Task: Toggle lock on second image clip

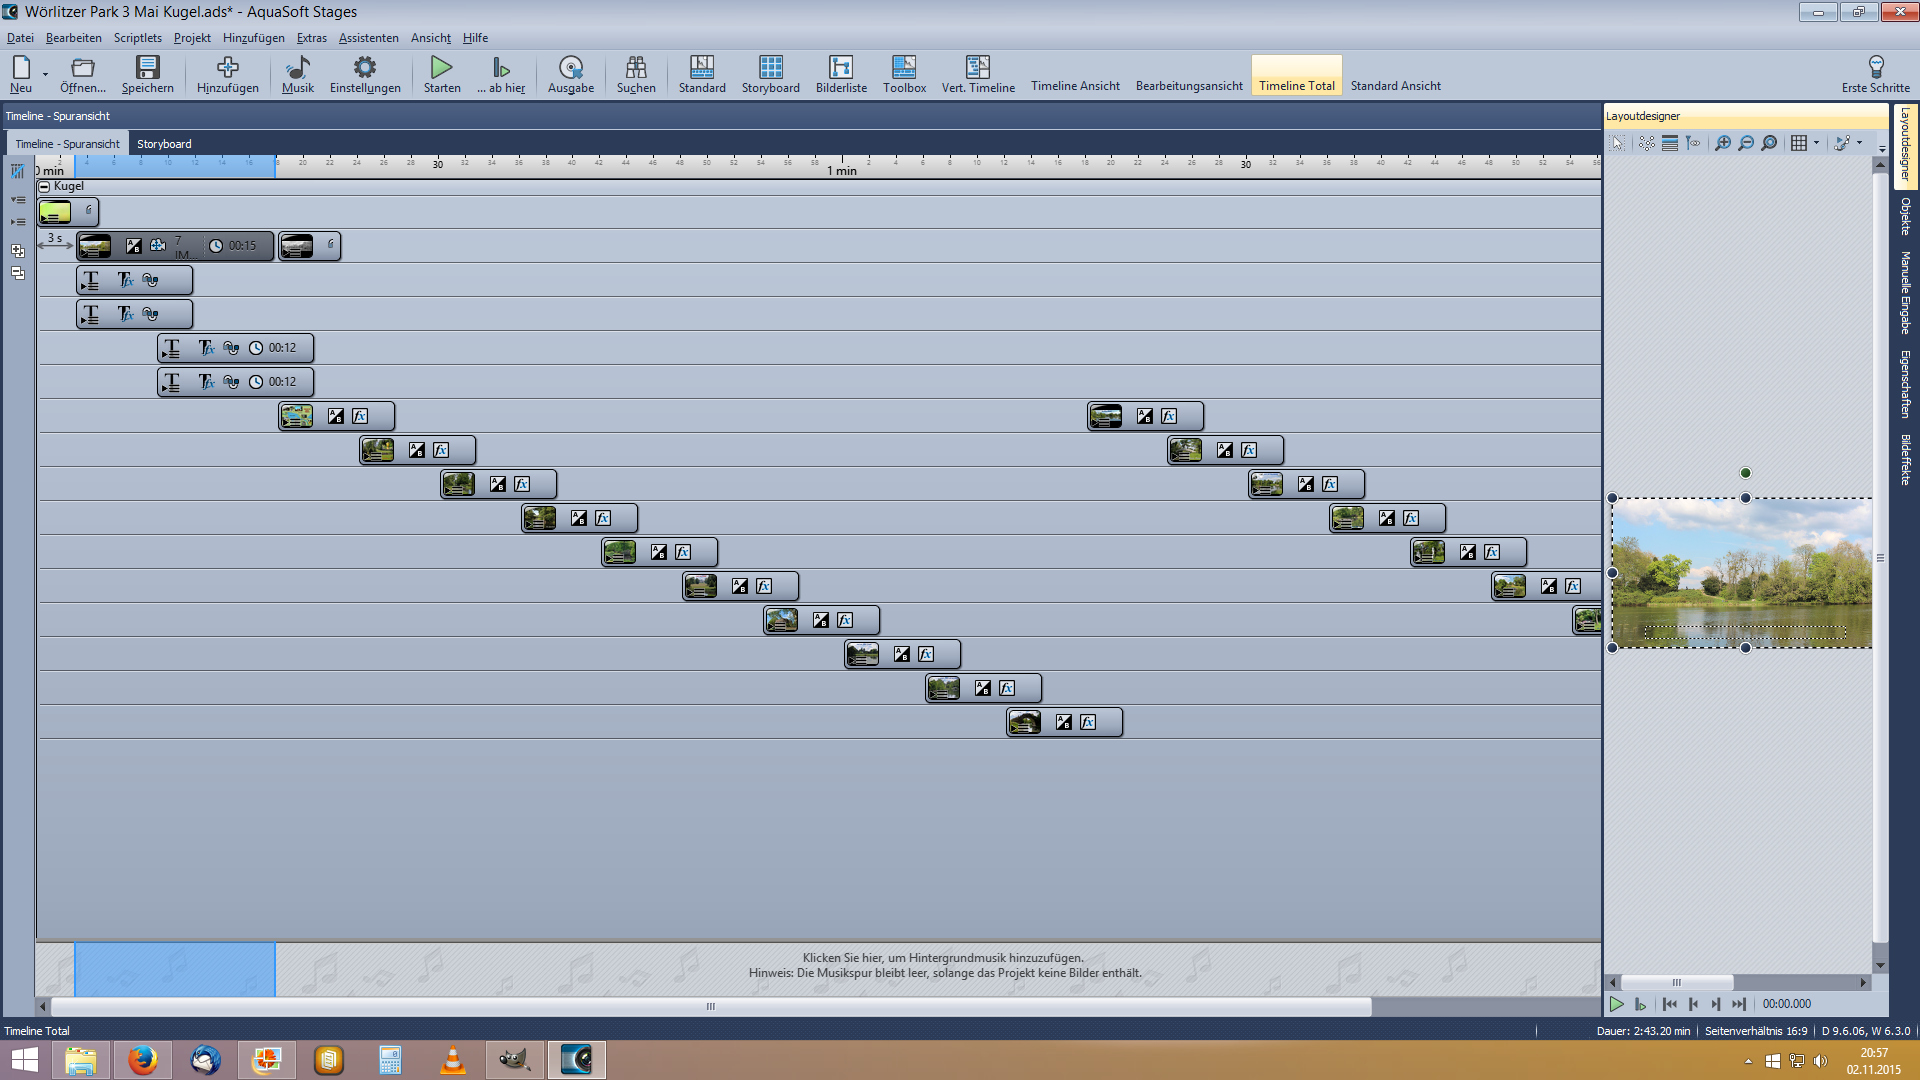Action: 331,244
